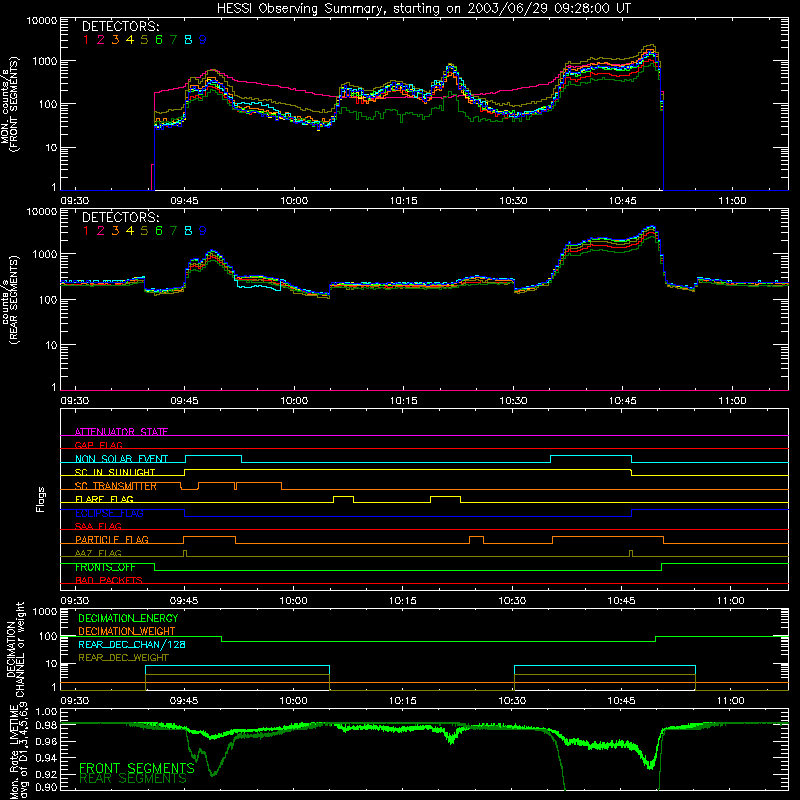Screen dimensions: 800x800
Task: Select detector 5 in front segments legend
Action: tap(144, 40)
